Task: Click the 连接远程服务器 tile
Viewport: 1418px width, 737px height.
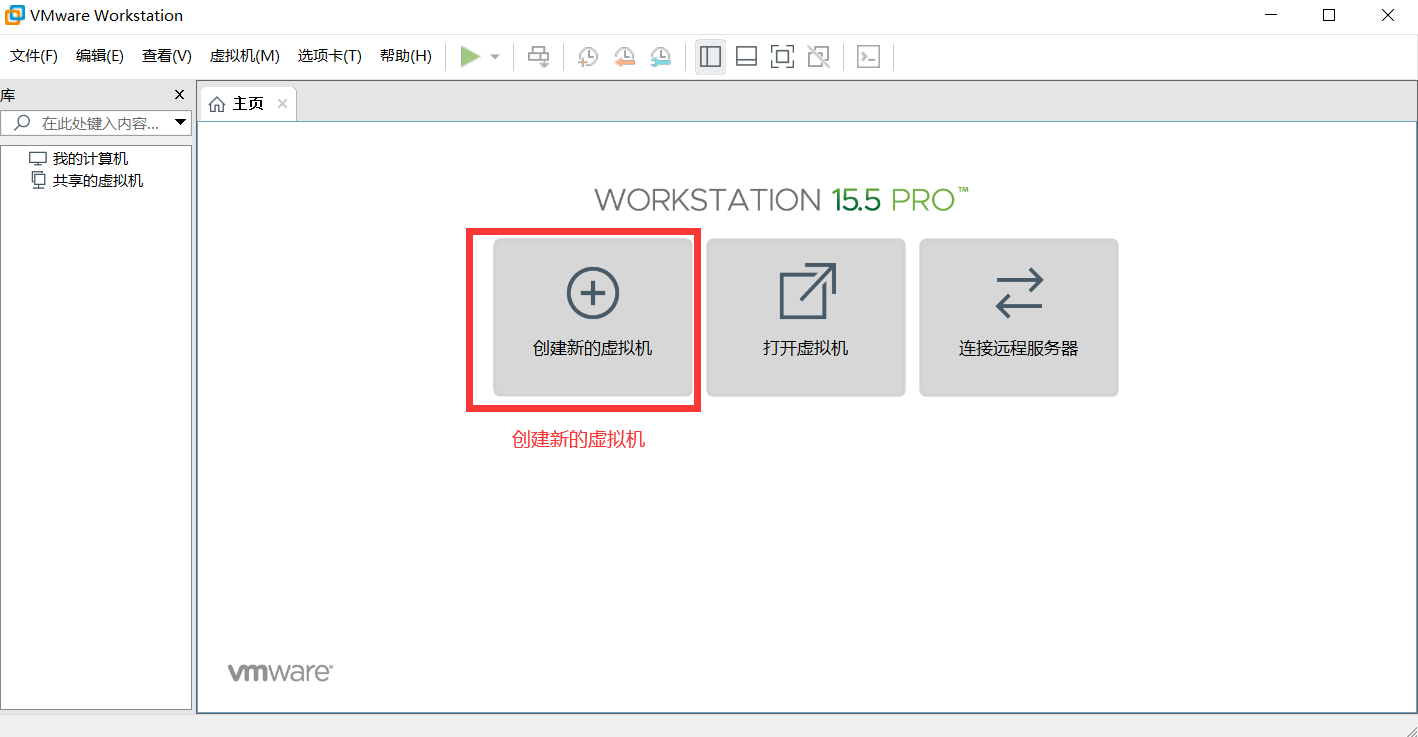Action: click(1019, 317)
